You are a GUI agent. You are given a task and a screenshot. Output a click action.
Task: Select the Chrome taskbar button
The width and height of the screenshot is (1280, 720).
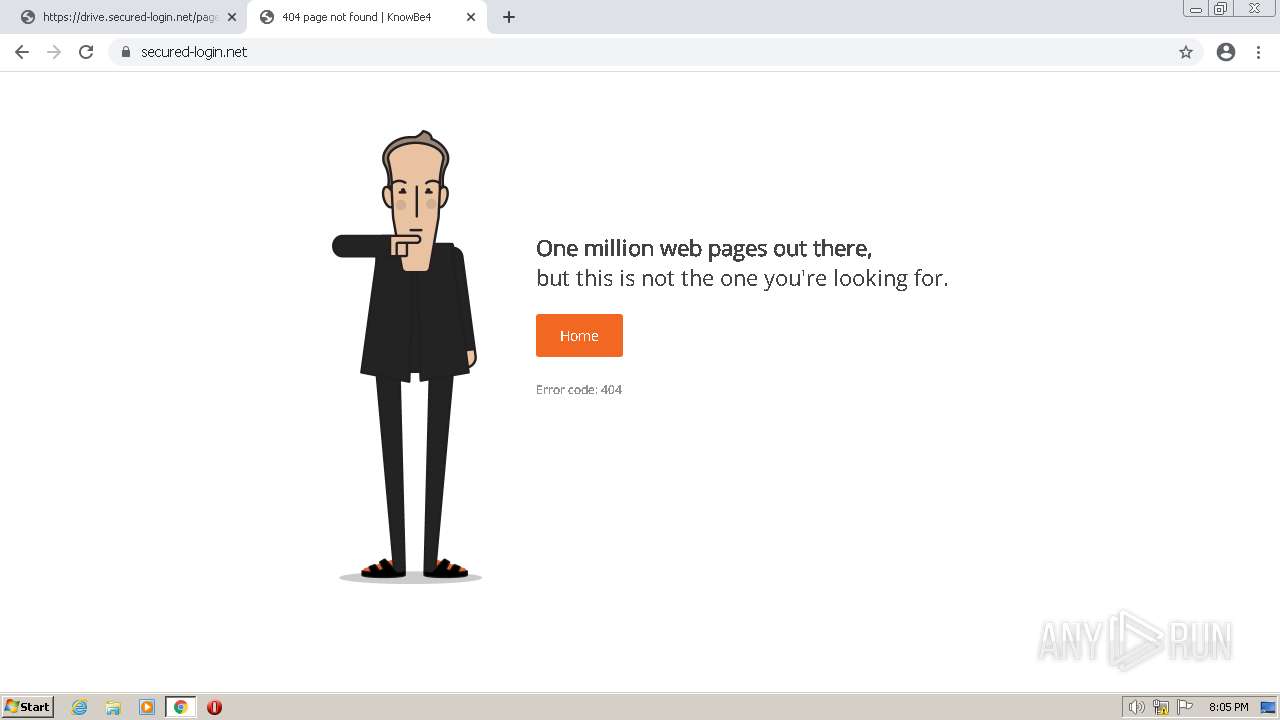pyautogui.click(x=181, y=707)
